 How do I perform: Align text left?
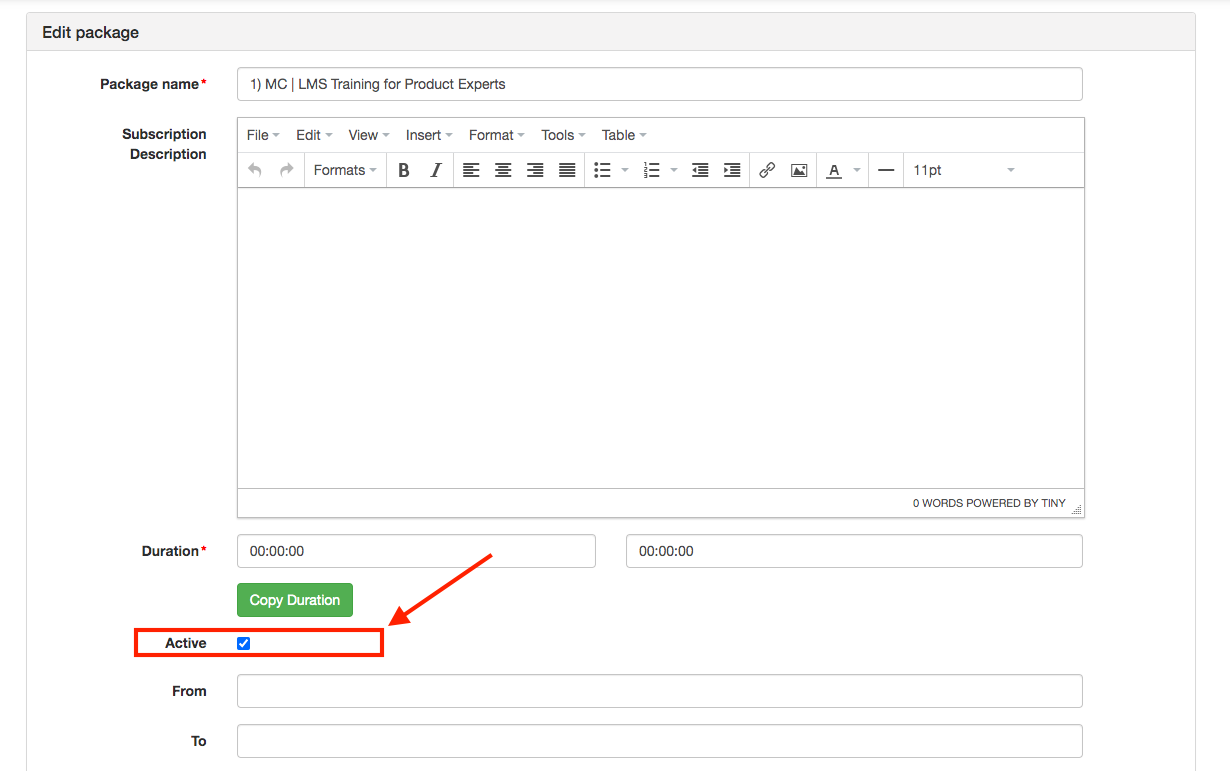pyautogui.click(x=471, y=170)
